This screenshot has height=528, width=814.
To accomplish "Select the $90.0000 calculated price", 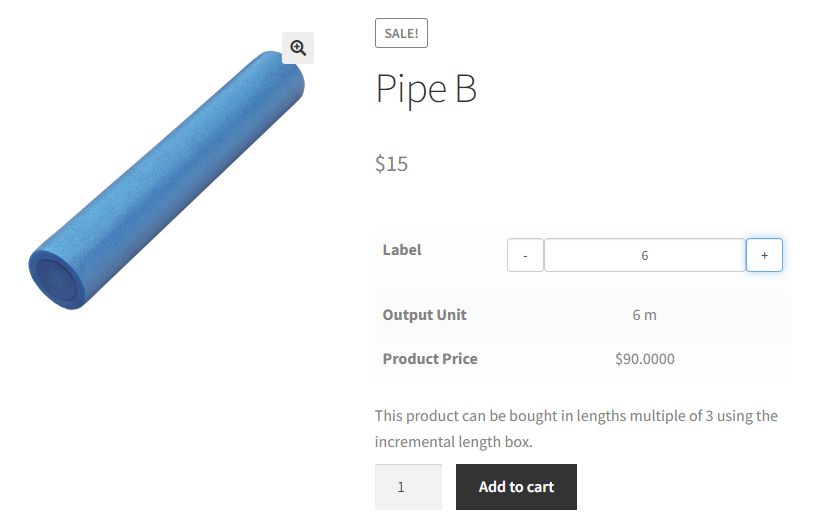I will click(645, 359).
